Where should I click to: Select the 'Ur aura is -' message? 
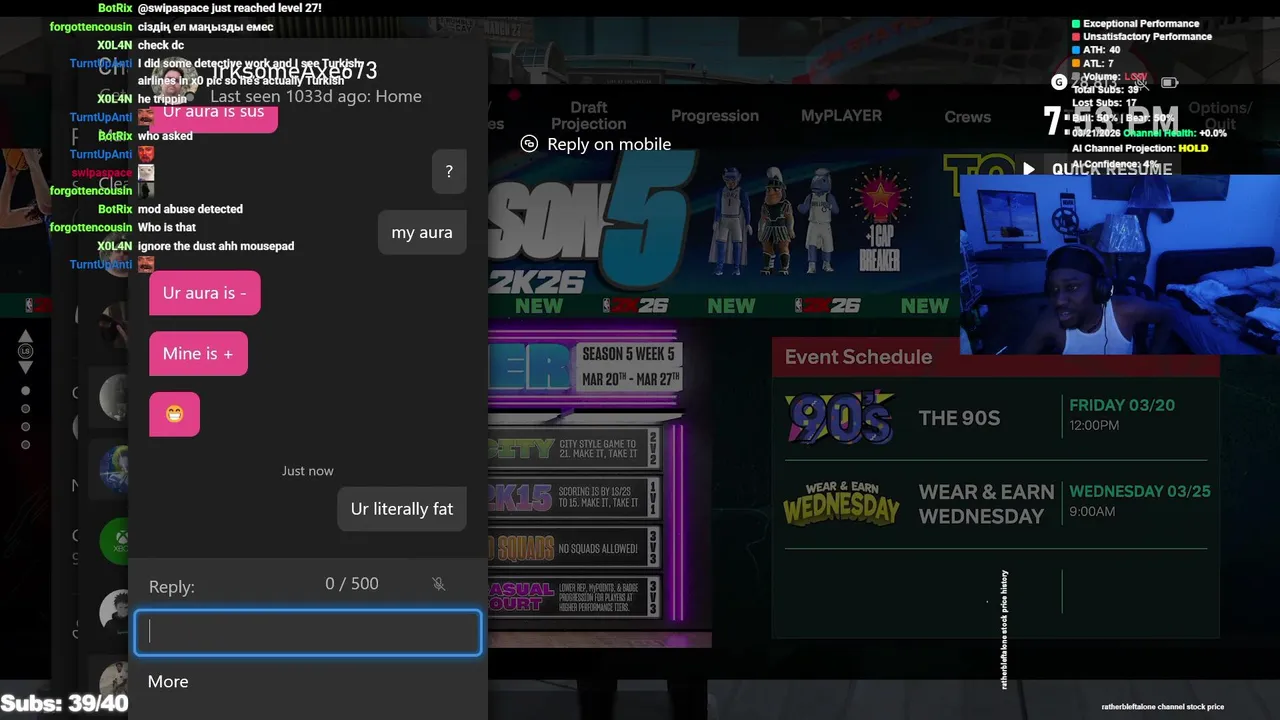click(x=205, y=293)
